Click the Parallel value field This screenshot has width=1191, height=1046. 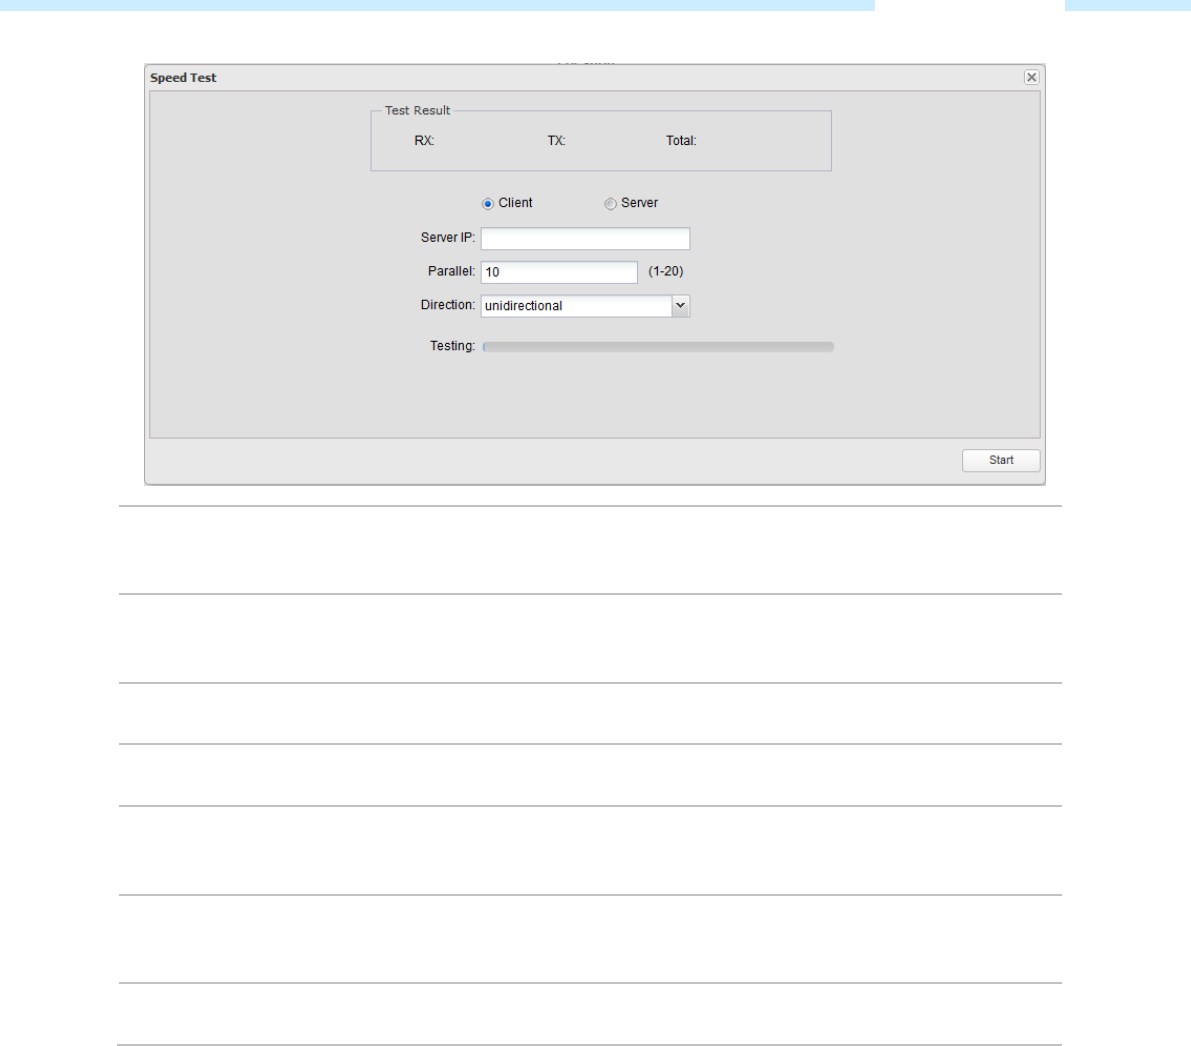click(559, 272)
